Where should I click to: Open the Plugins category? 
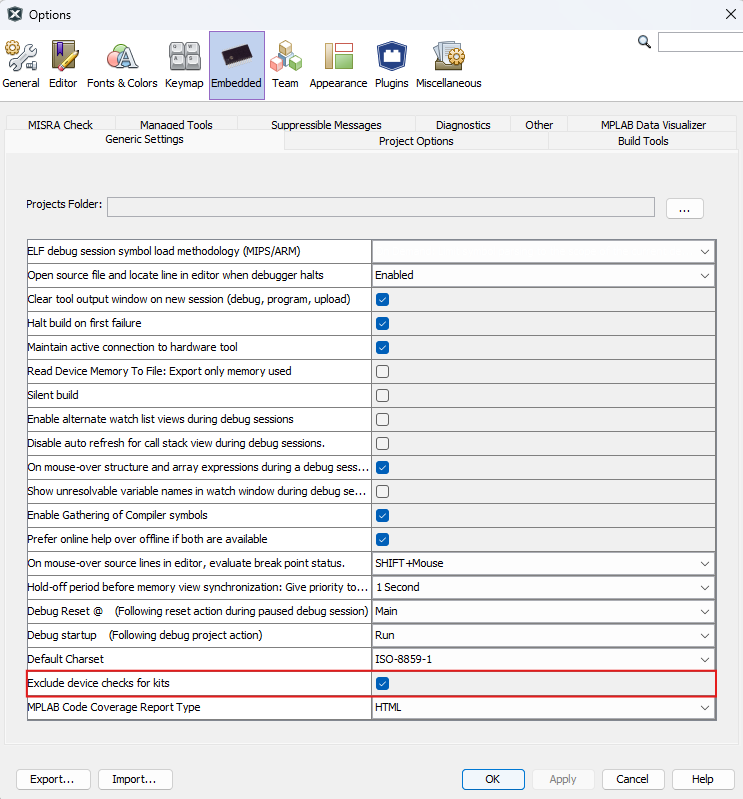pyautogui.click(x=391, y=64)
